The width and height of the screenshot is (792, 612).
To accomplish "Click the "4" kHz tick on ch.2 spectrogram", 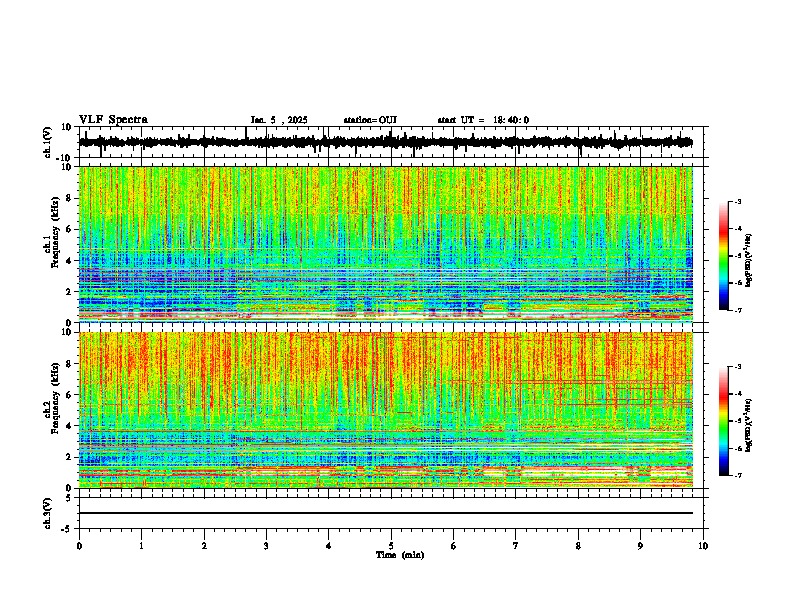I will point(70,426).
